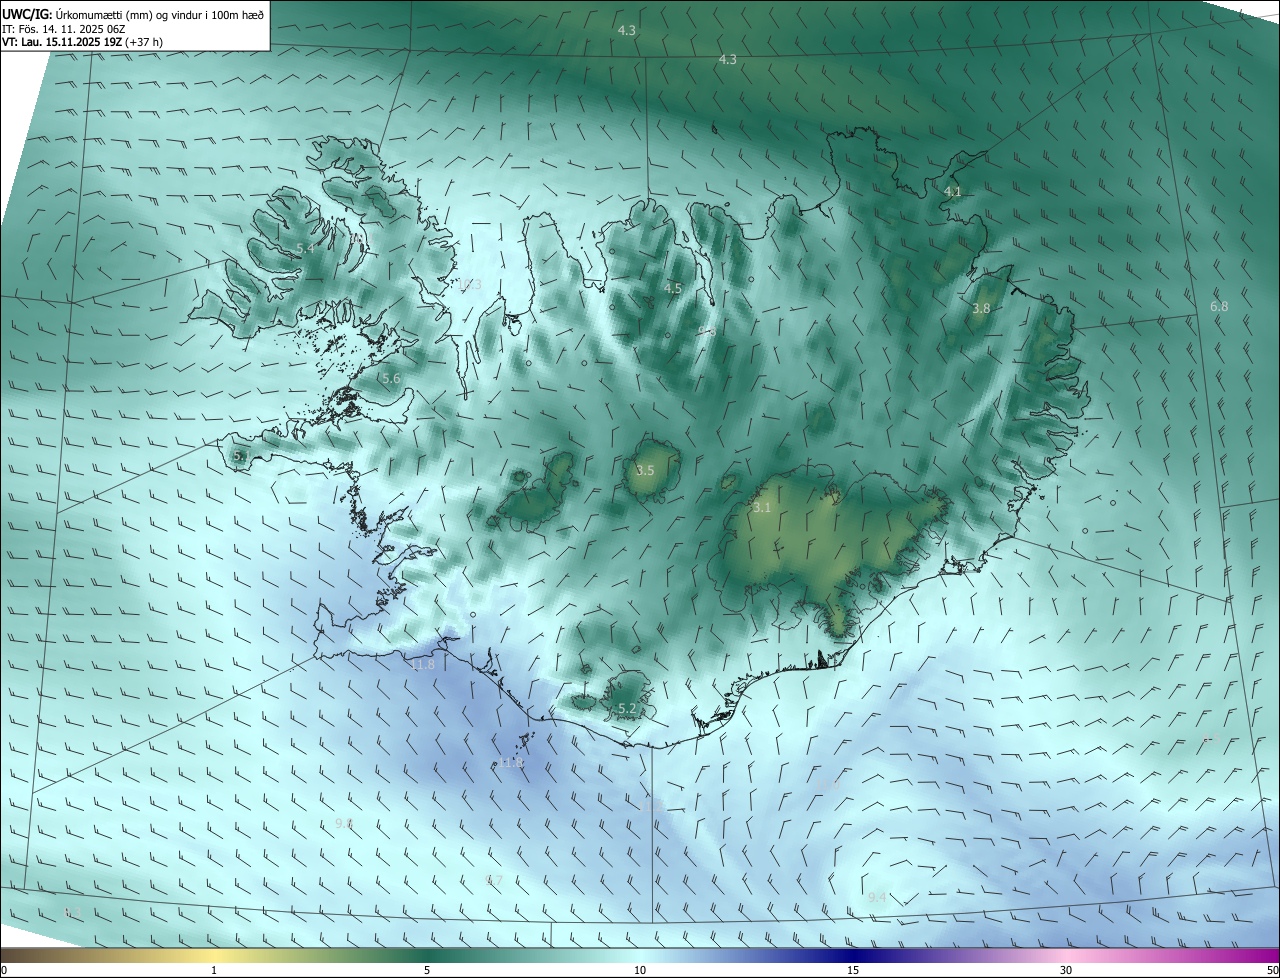Image resolution: width=1280 pixels, height=978 pixels.
Task: Select the 6.8 value over the eastern sea
Action: 1219,306
